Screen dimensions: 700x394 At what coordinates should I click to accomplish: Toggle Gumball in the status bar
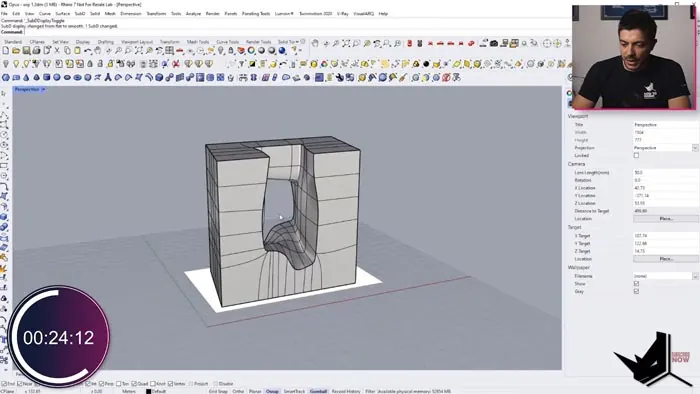(318, 391)
